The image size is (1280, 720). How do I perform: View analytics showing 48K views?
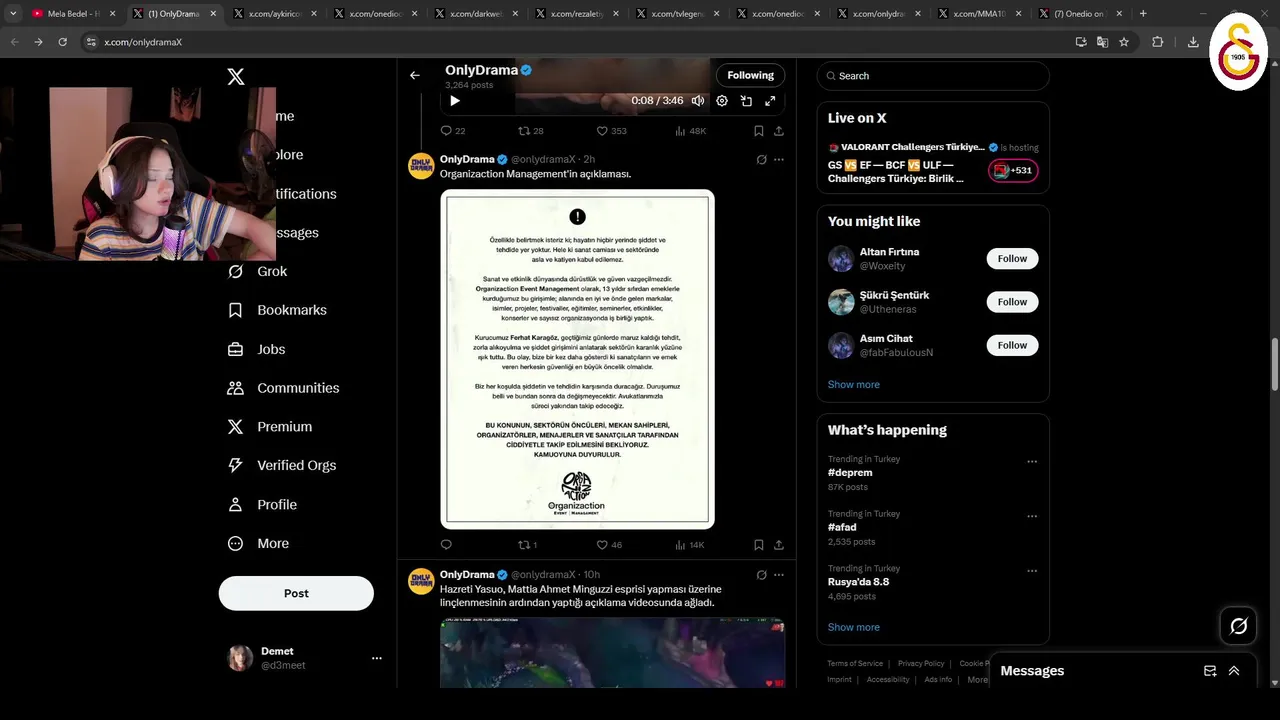click(690, 131)
